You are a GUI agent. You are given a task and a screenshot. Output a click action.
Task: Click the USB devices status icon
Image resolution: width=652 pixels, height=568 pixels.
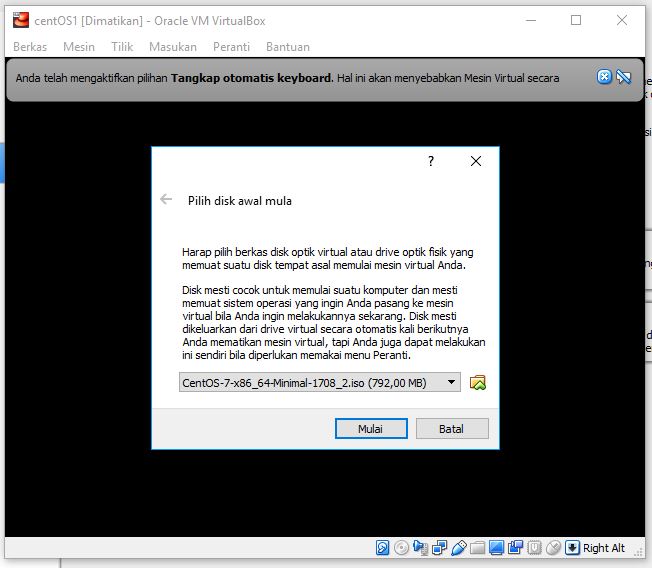click(458, 548)
